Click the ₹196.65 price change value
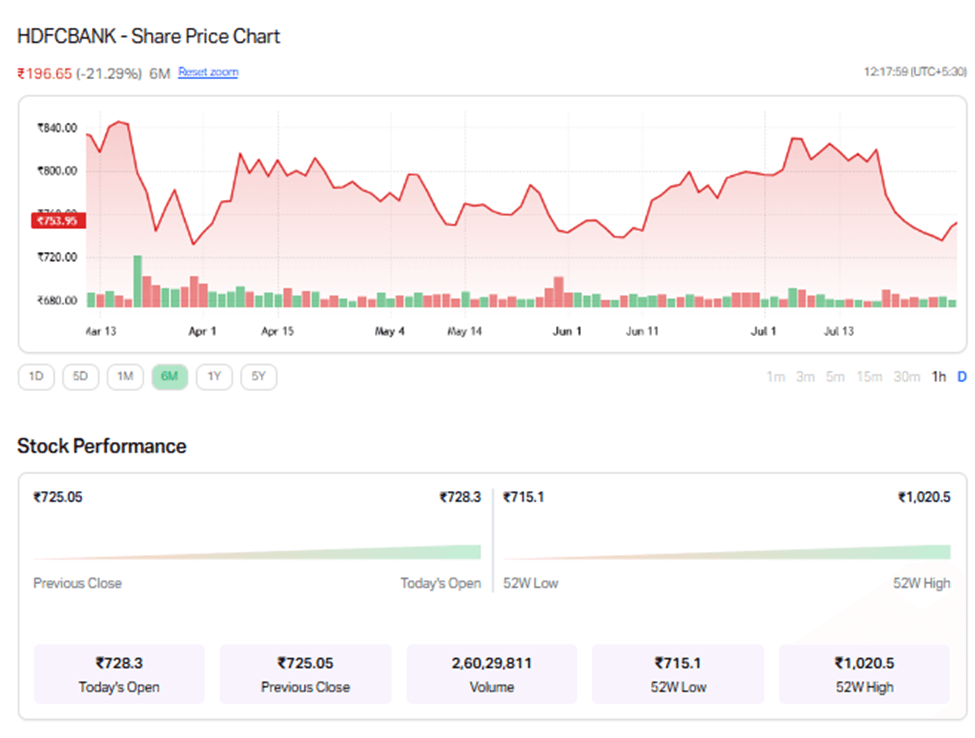 pyautogui.click(x=44, y=73)
